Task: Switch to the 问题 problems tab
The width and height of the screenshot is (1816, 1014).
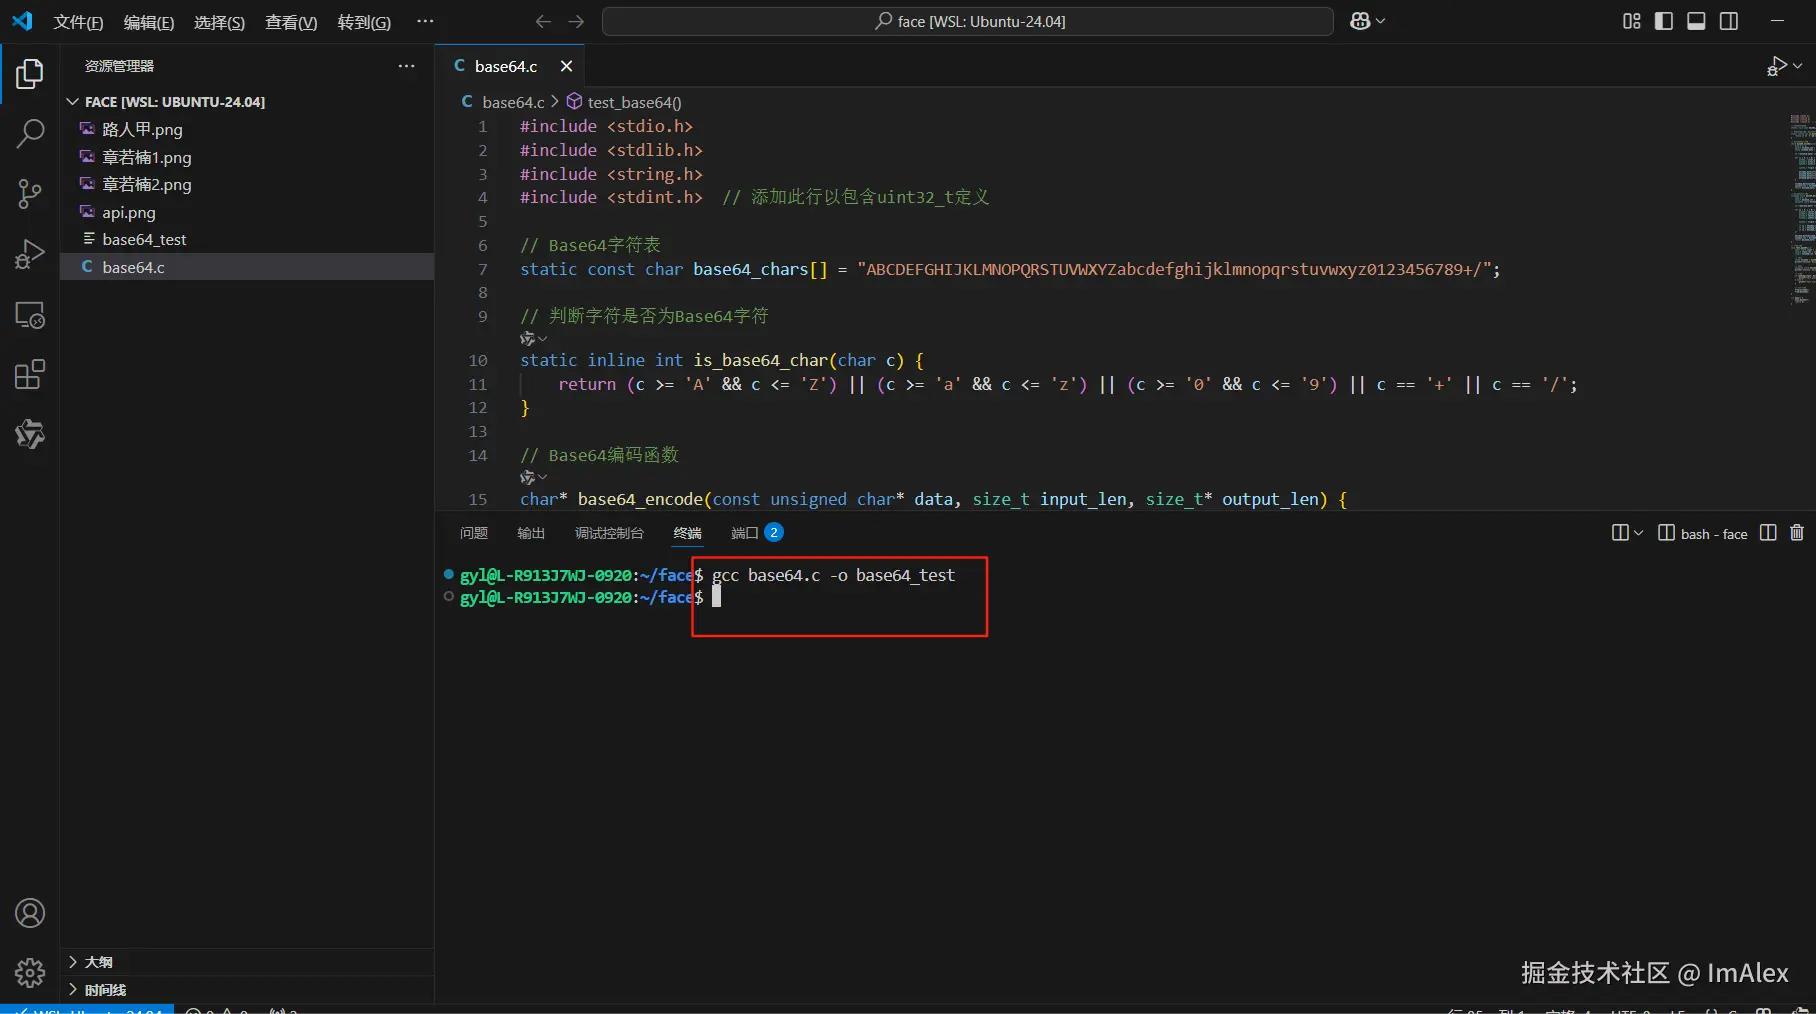Action: point(473,533)
